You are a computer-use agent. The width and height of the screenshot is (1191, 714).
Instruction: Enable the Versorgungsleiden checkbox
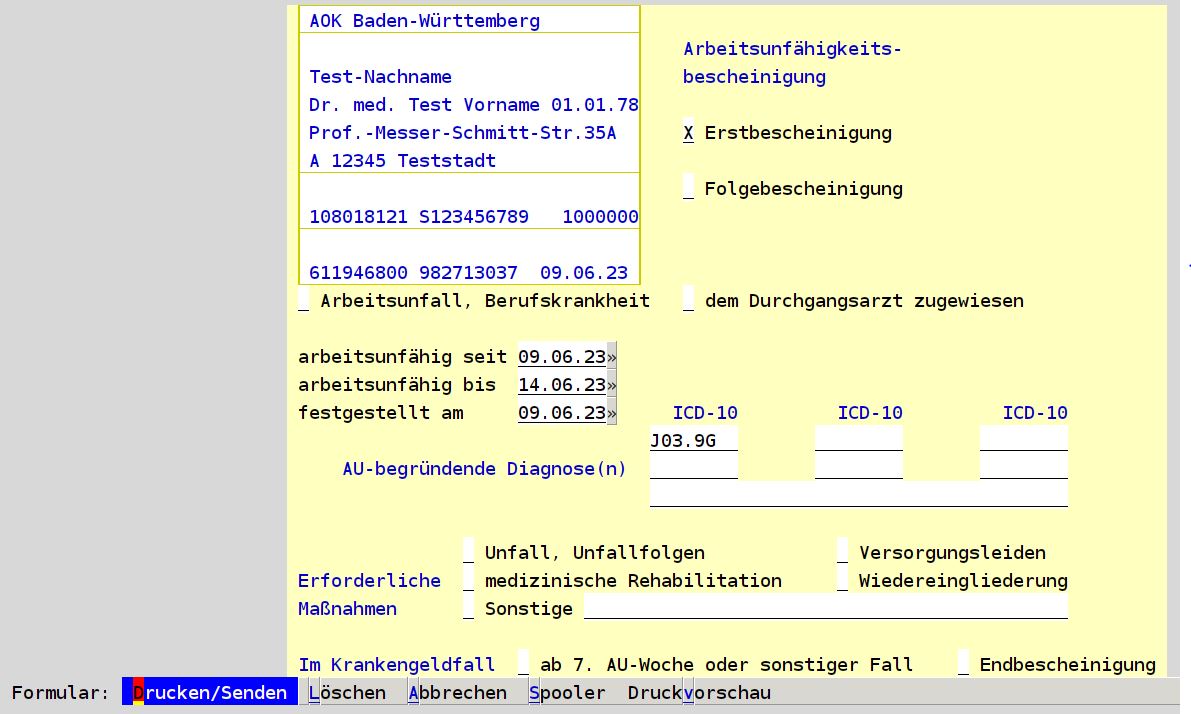pyautogui.click(x=842, y=552)
